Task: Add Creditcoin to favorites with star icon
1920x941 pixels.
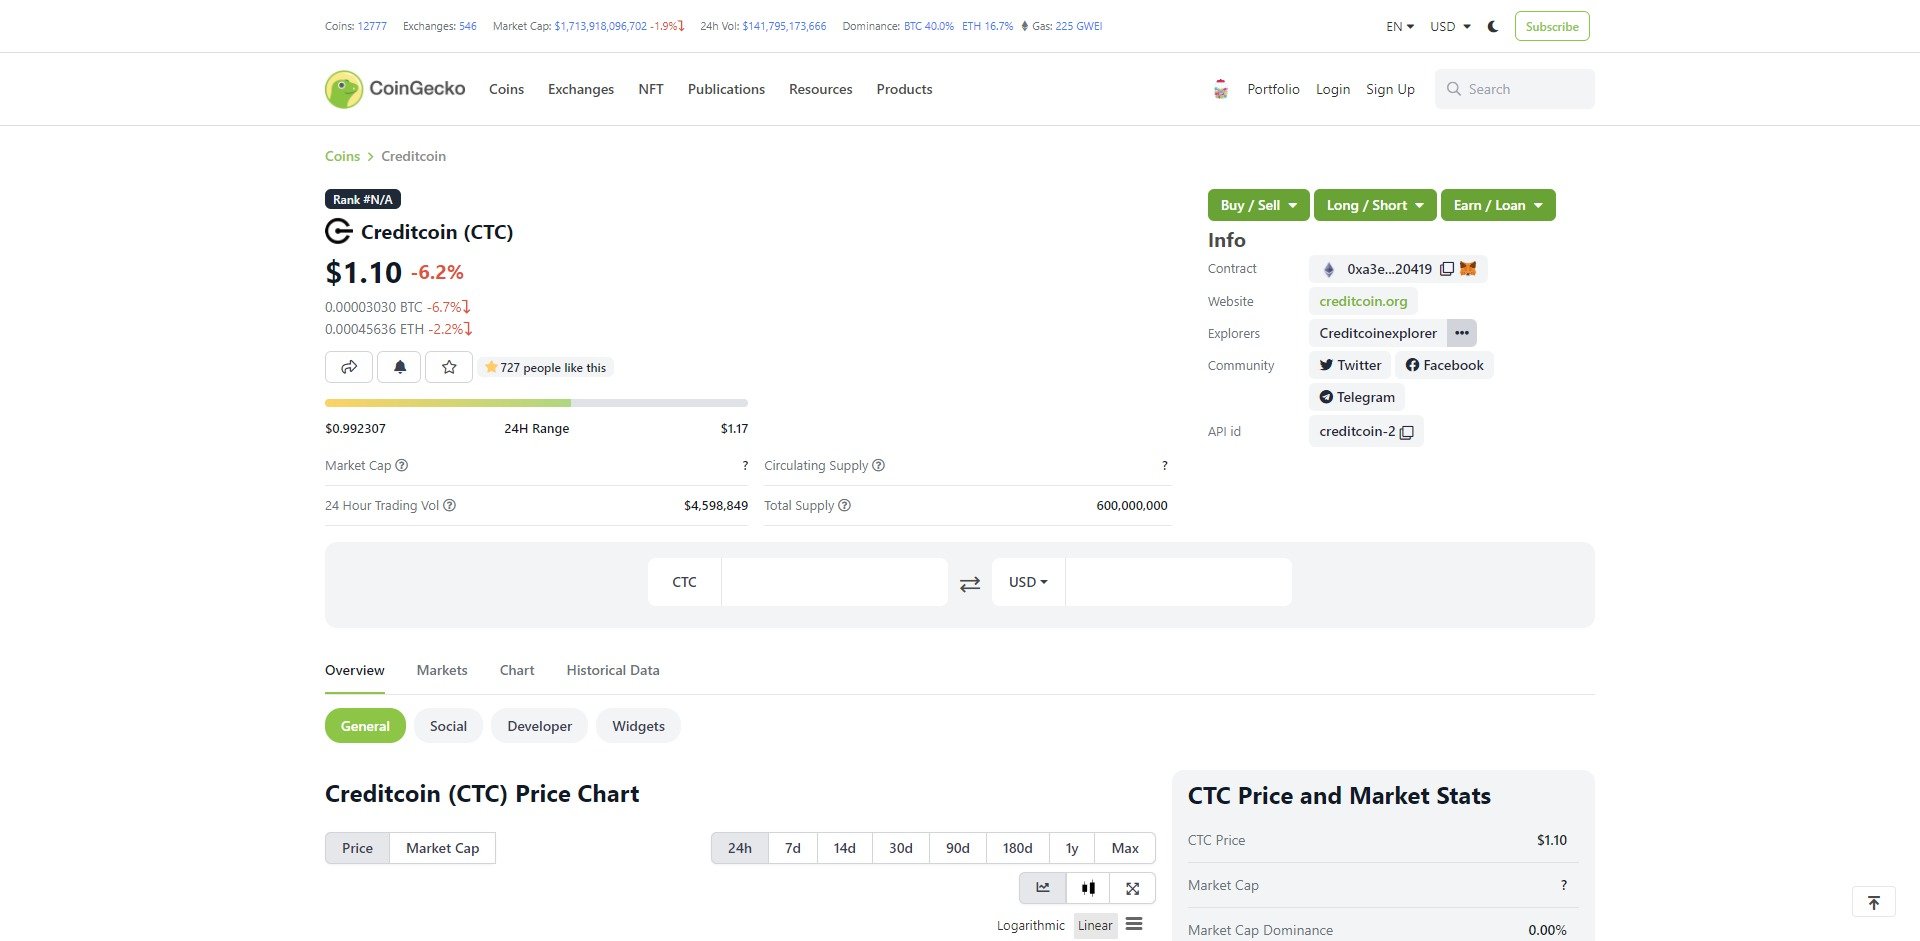Action: coord(449,367)
